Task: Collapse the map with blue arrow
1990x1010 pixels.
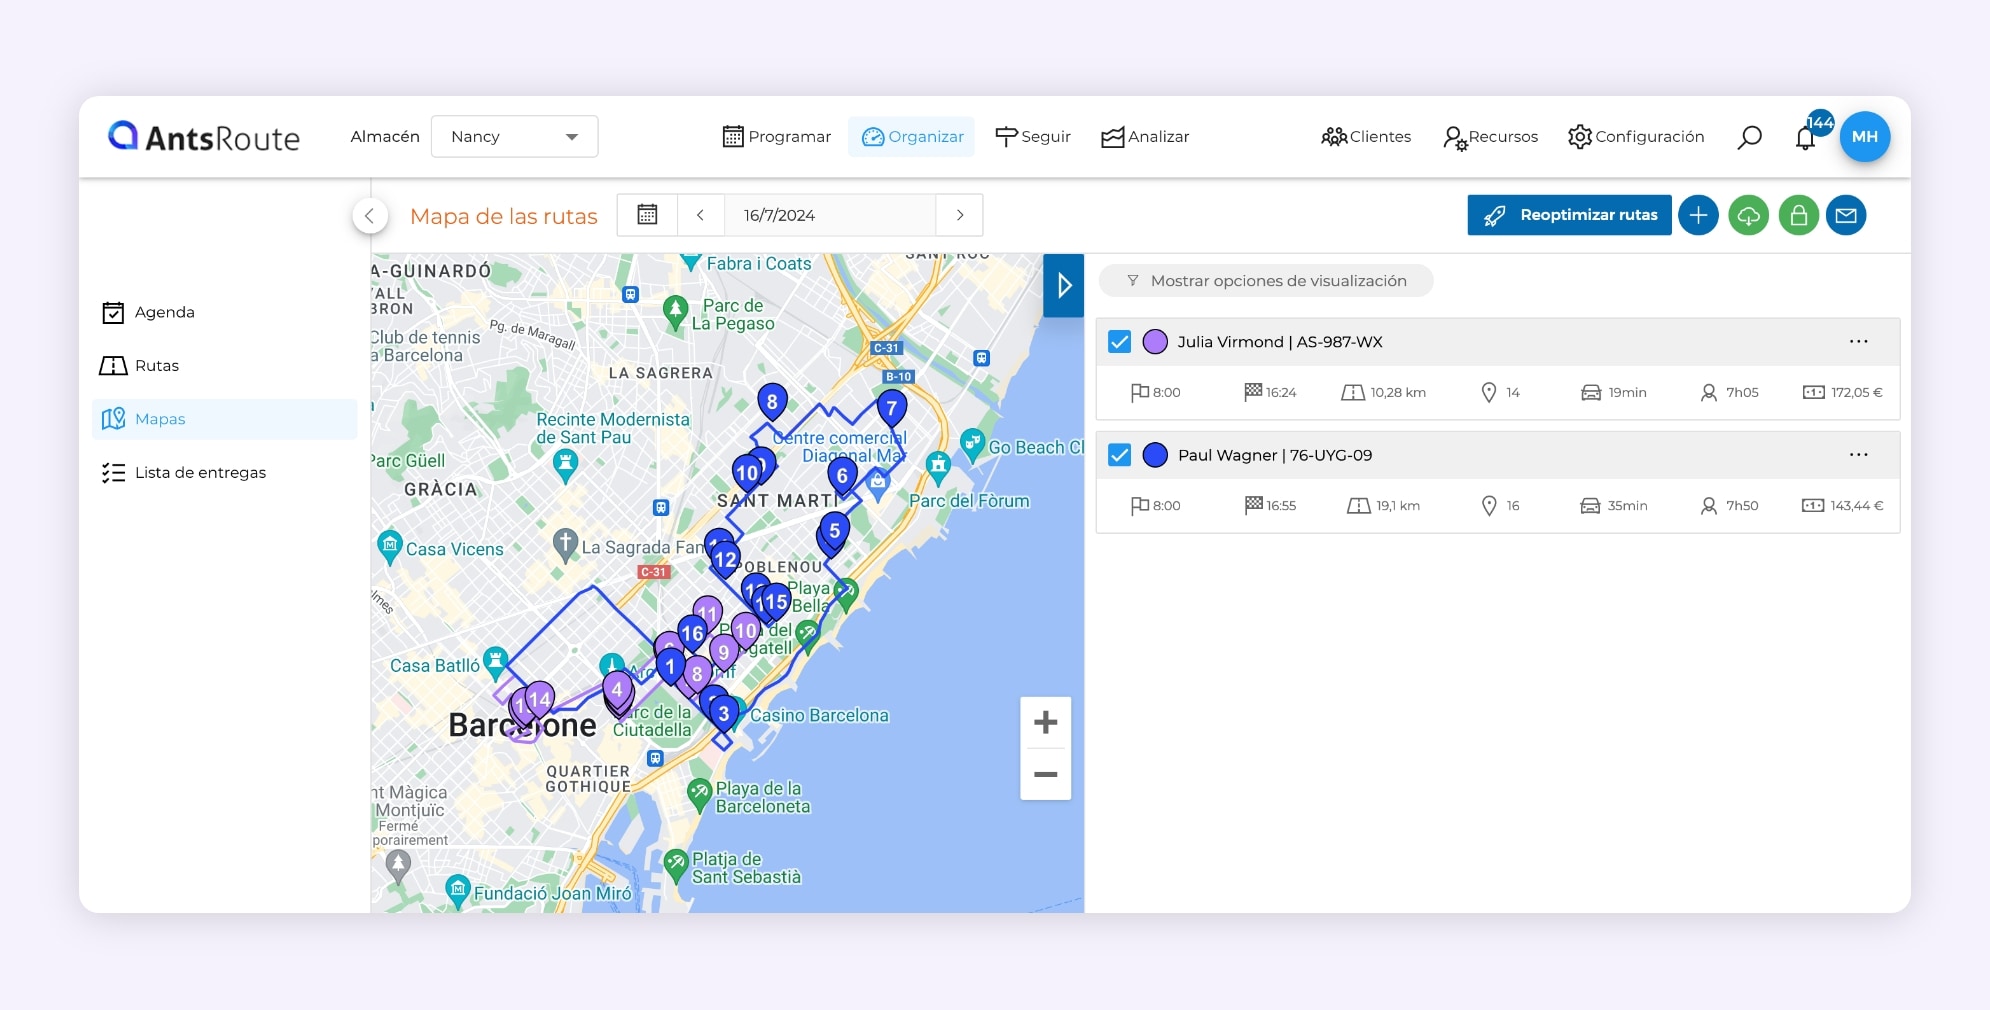Action: [x=1063, y=286]
